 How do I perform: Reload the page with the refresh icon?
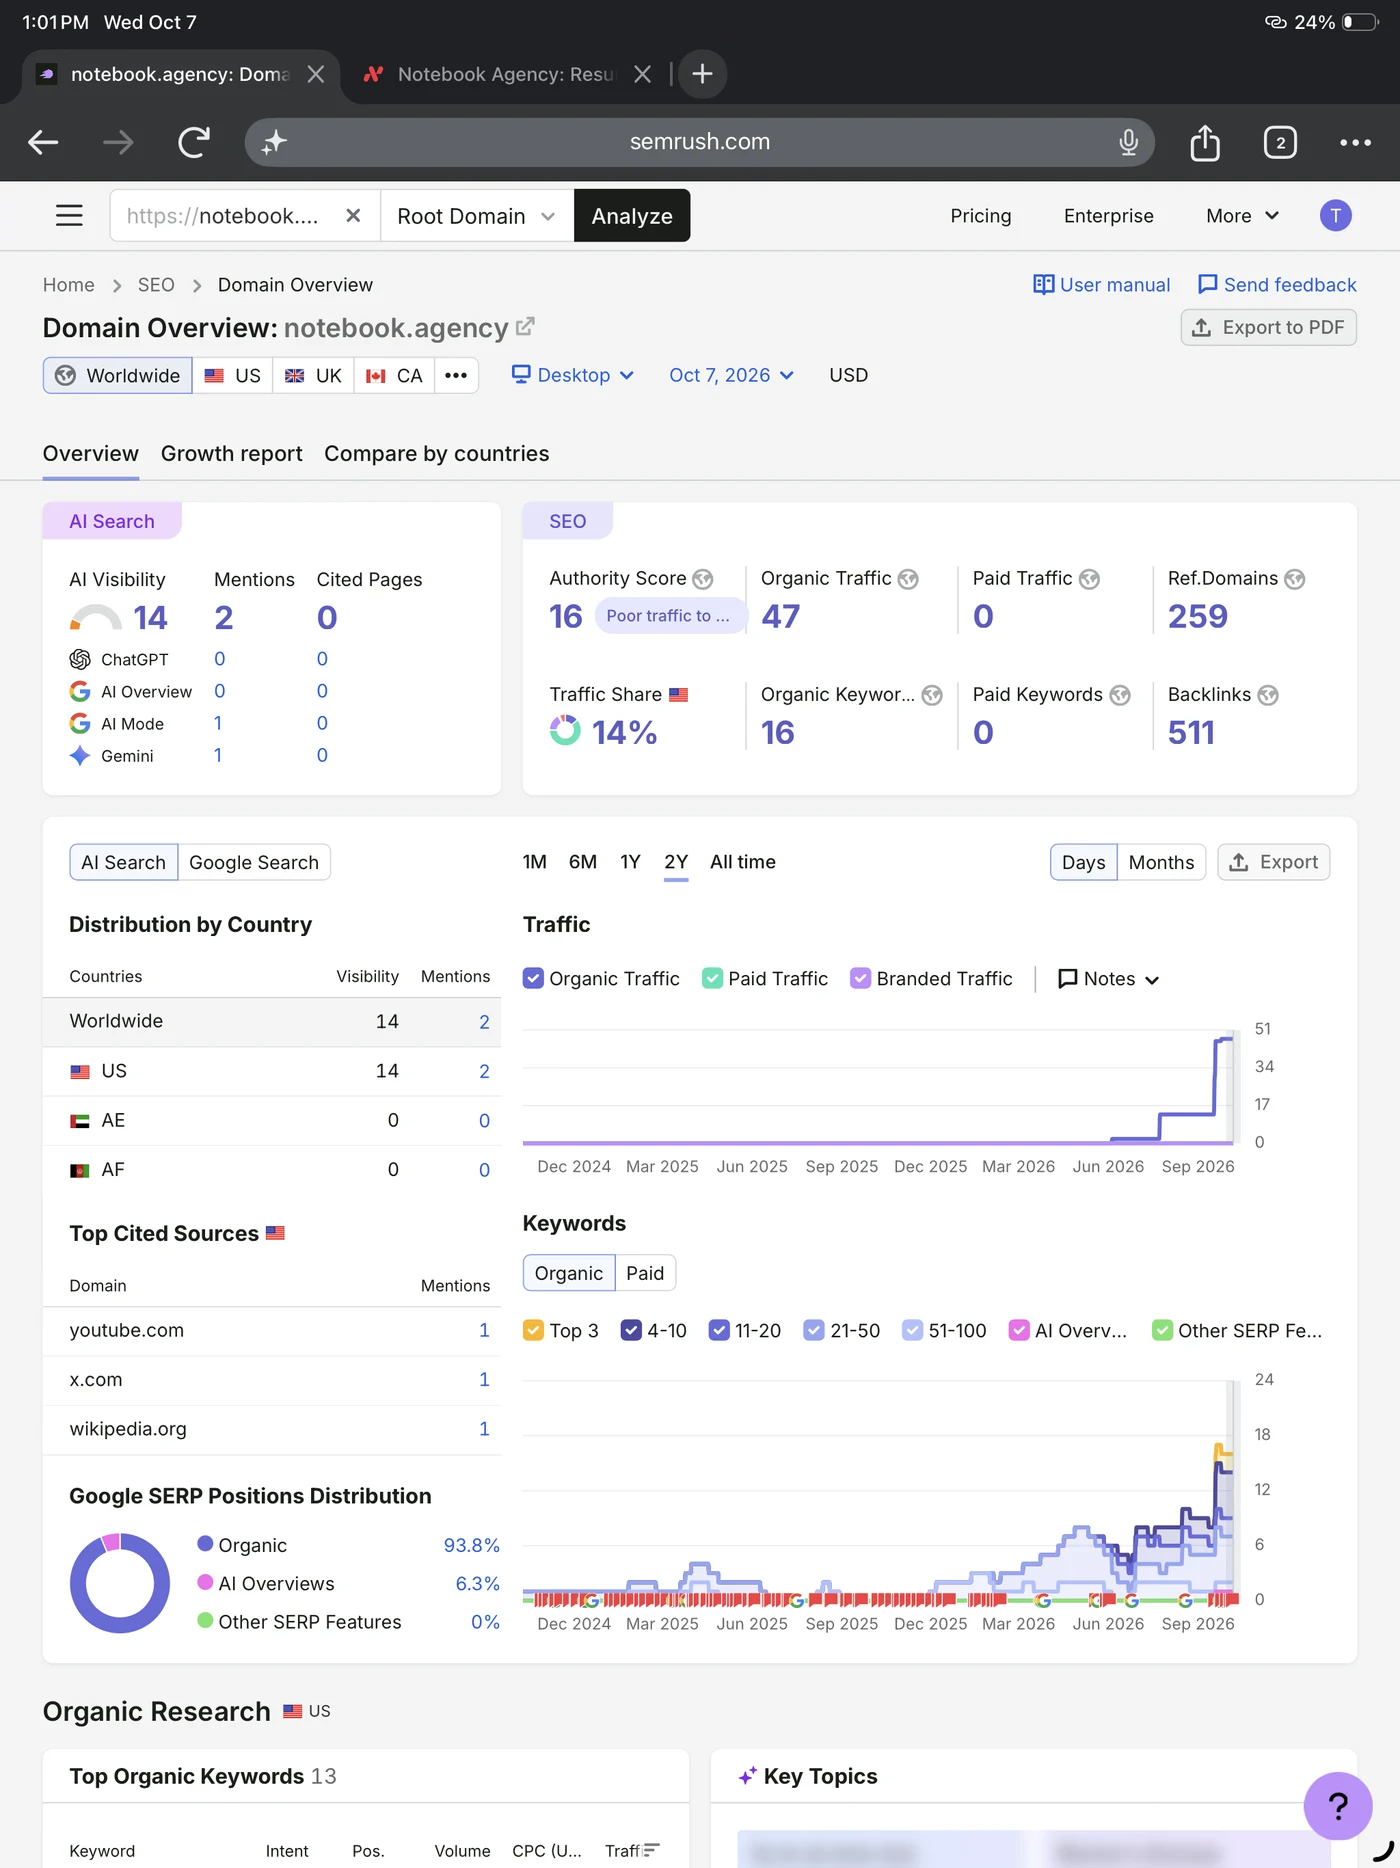click(x=194, y=142)
